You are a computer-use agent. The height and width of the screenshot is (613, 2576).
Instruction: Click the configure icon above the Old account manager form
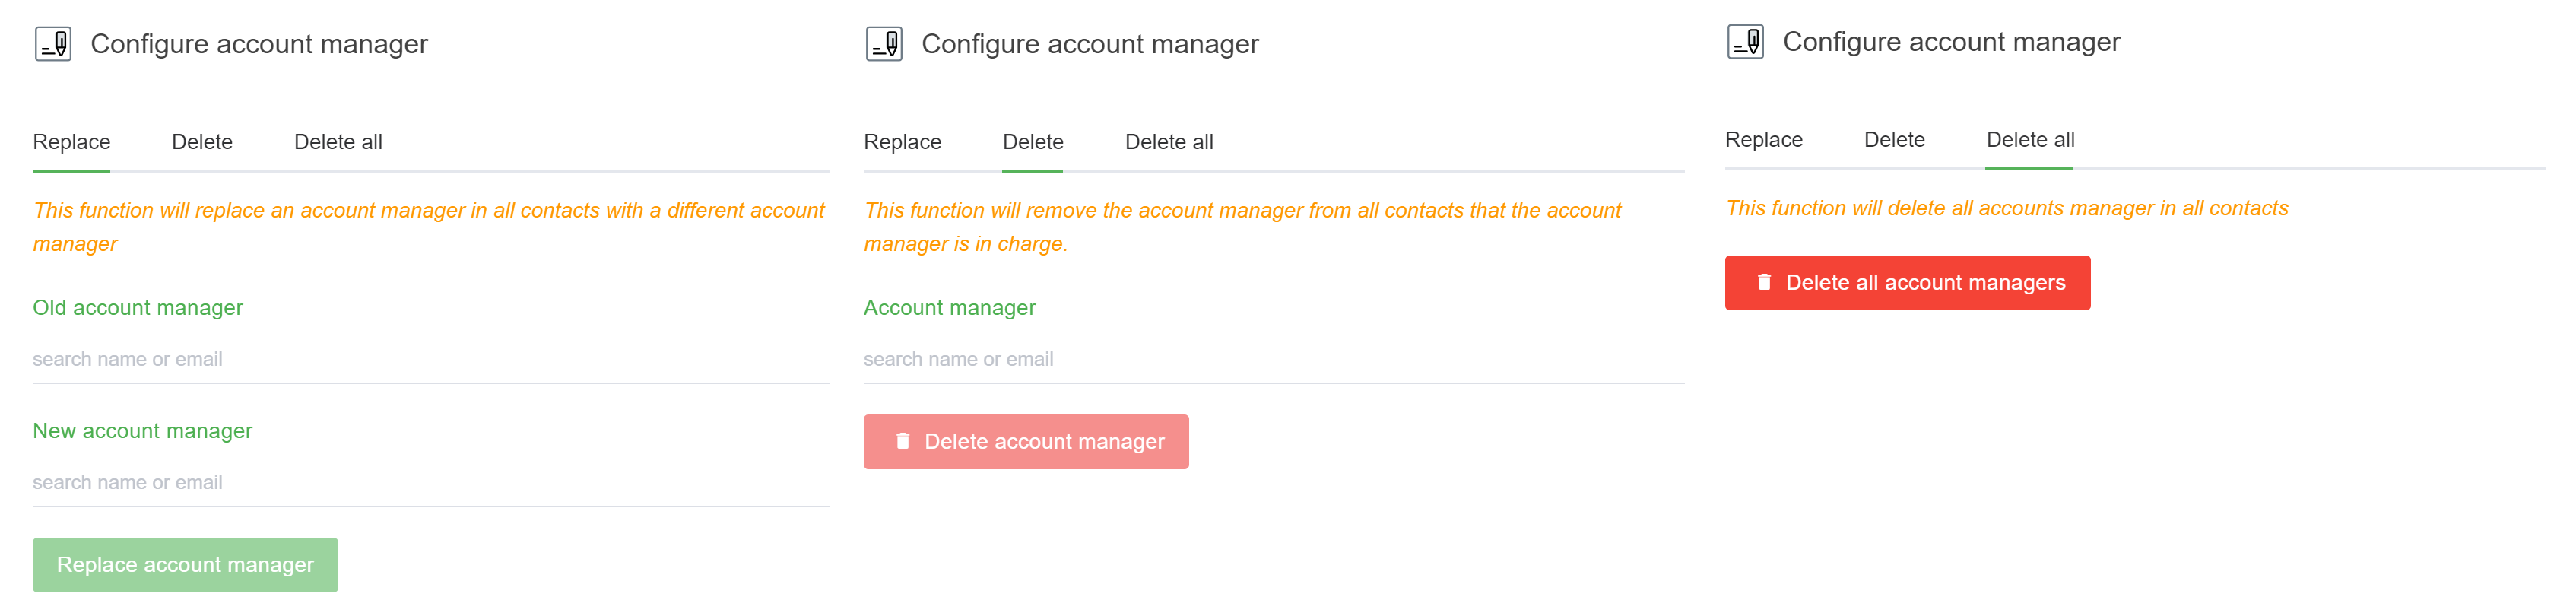(53, 44)
